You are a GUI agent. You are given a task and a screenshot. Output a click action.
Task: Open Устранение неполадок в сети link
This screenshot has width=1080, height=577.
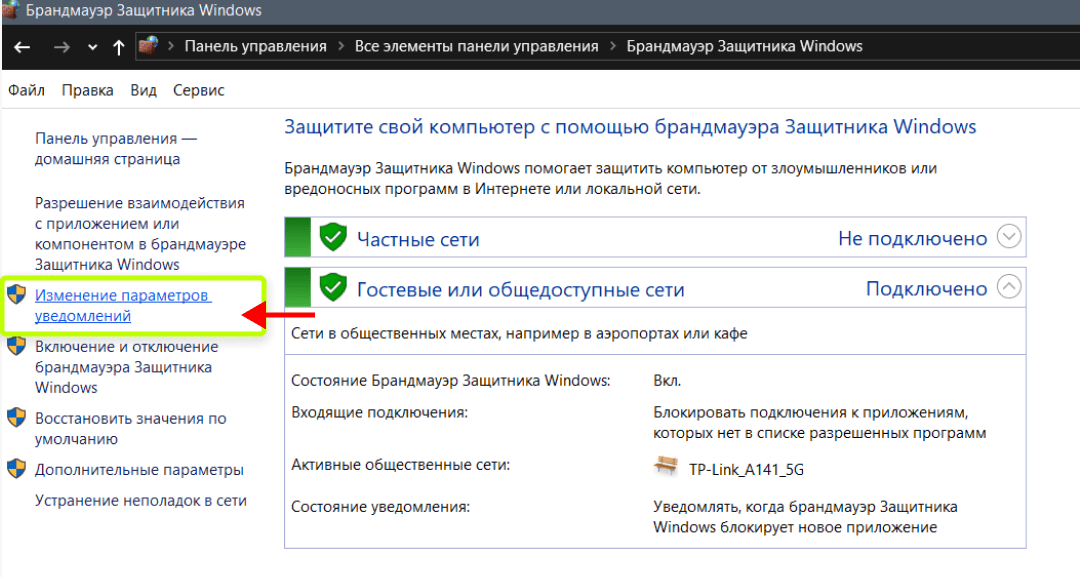141,501
